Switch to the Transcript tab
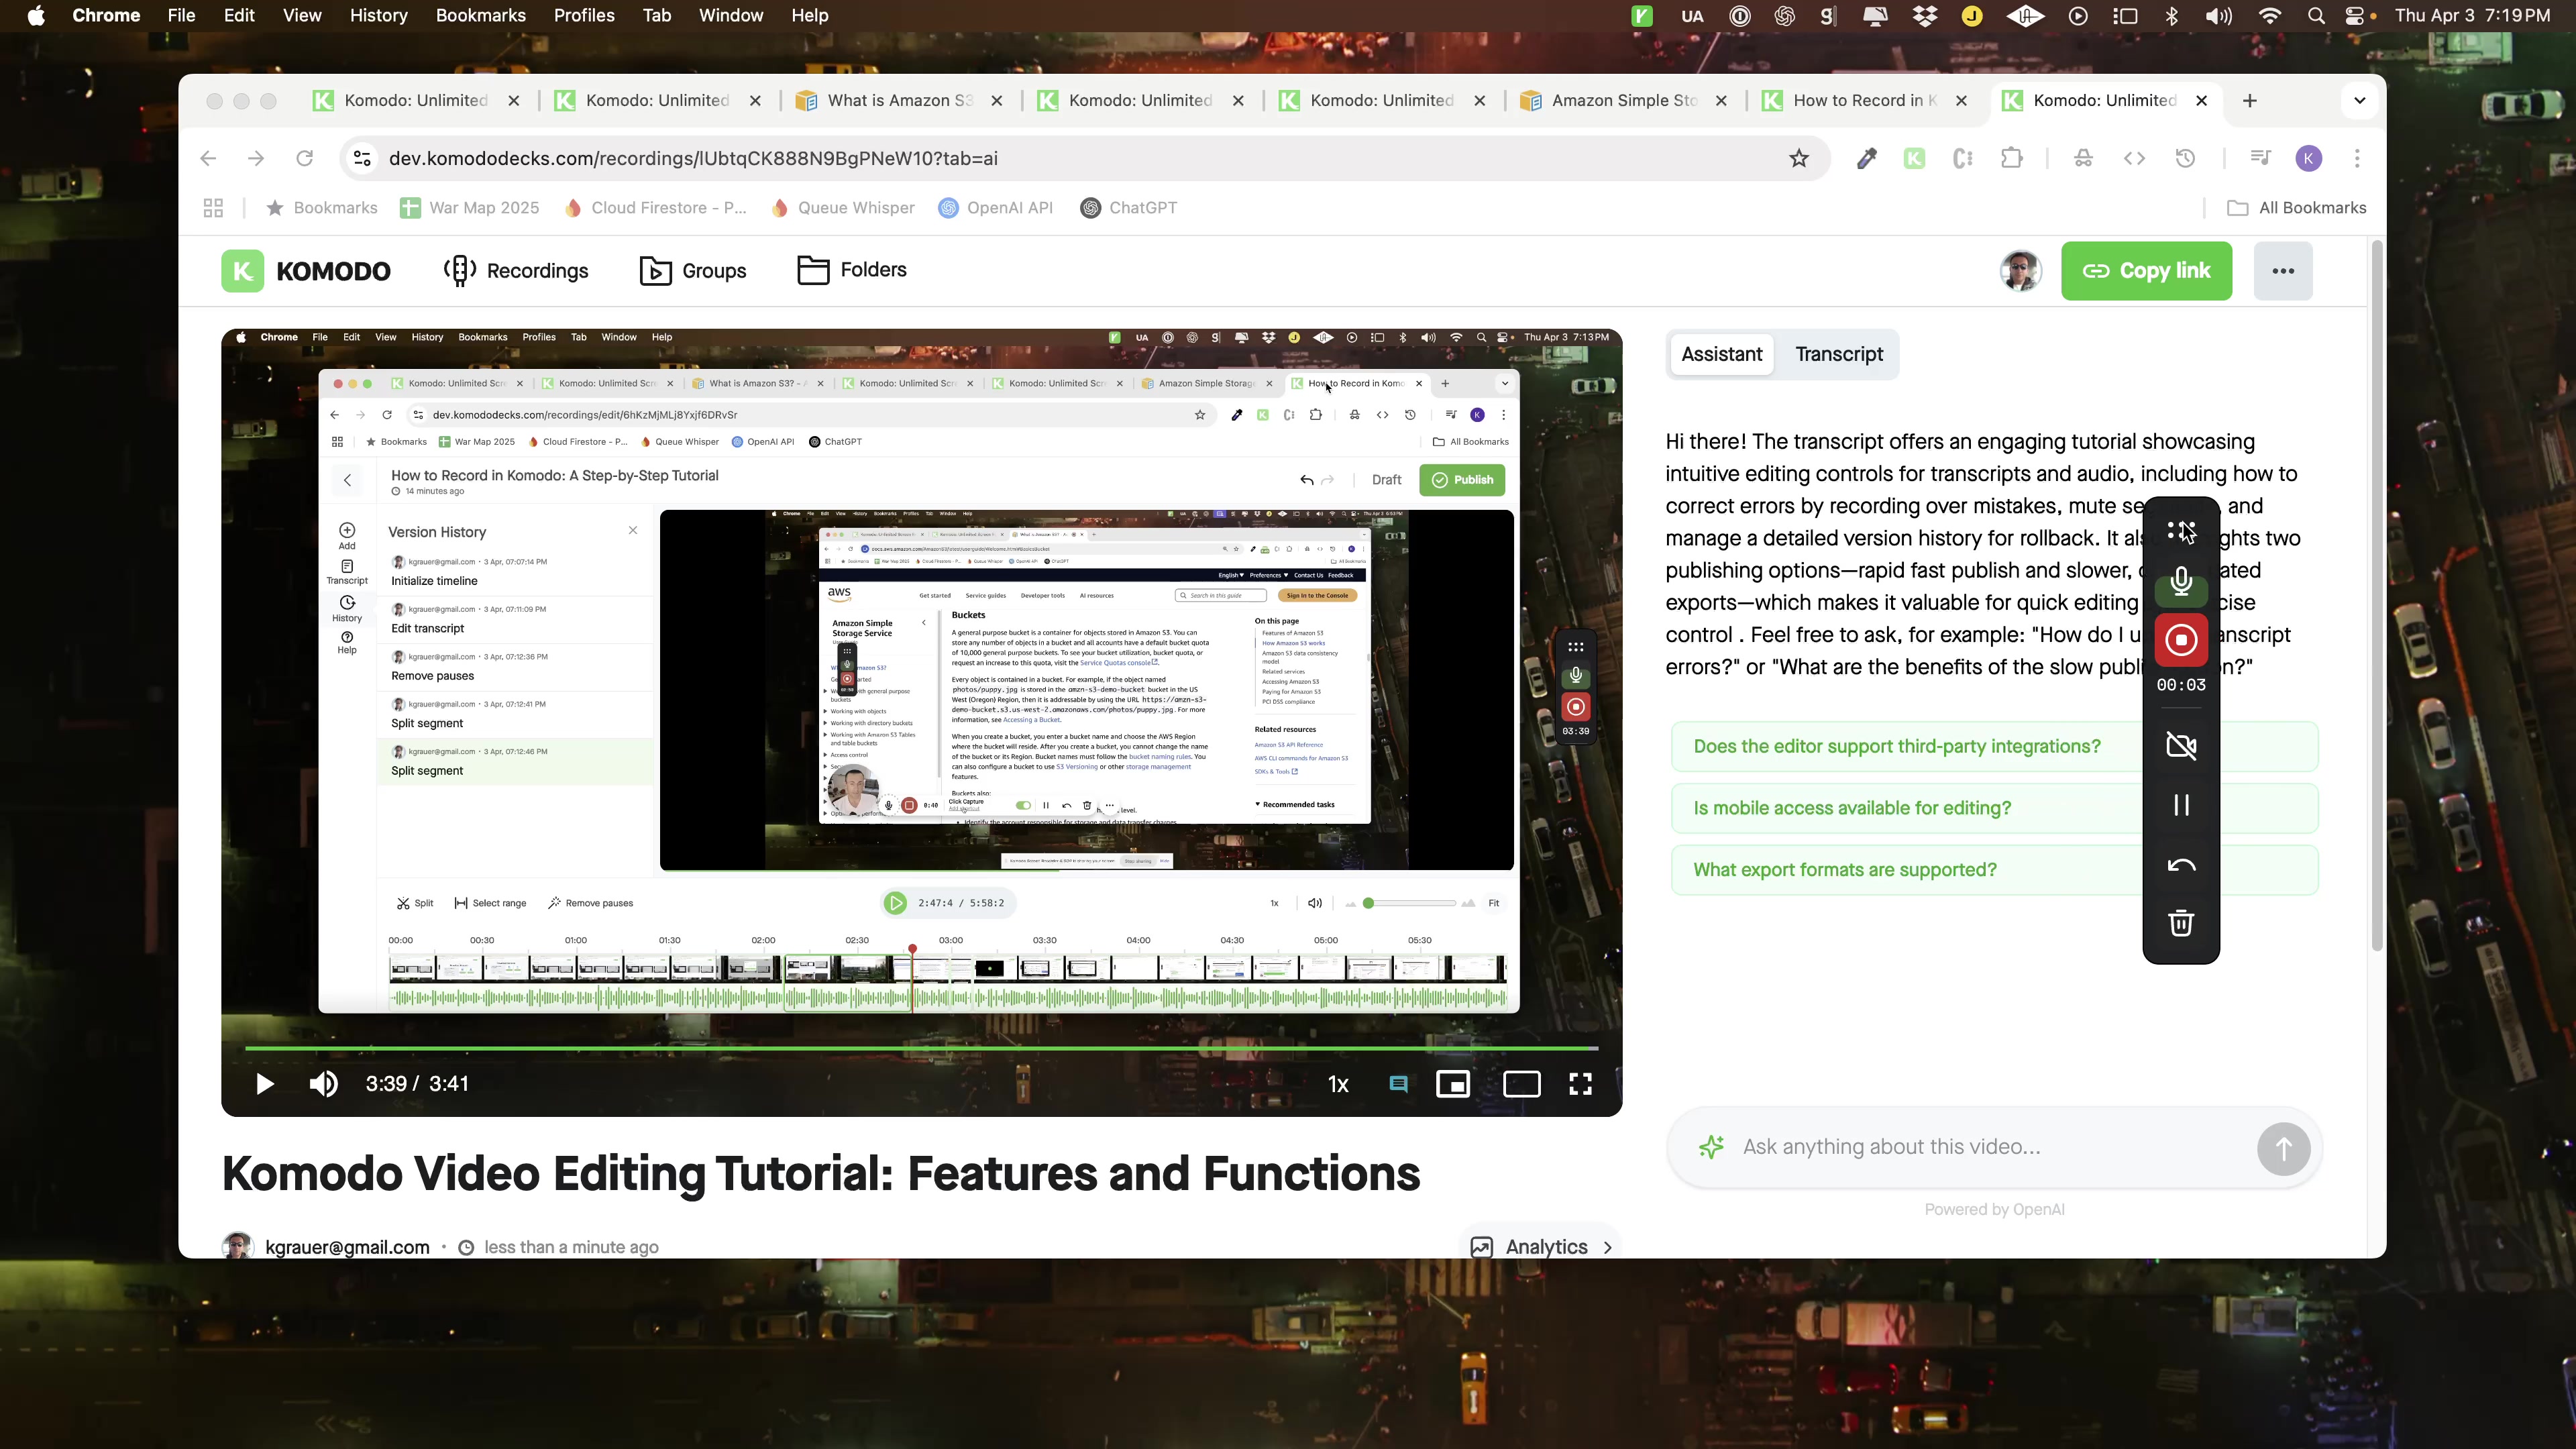This screenshot has height=1449, width=2576. pyautogui.click(x=1838, y=354)
